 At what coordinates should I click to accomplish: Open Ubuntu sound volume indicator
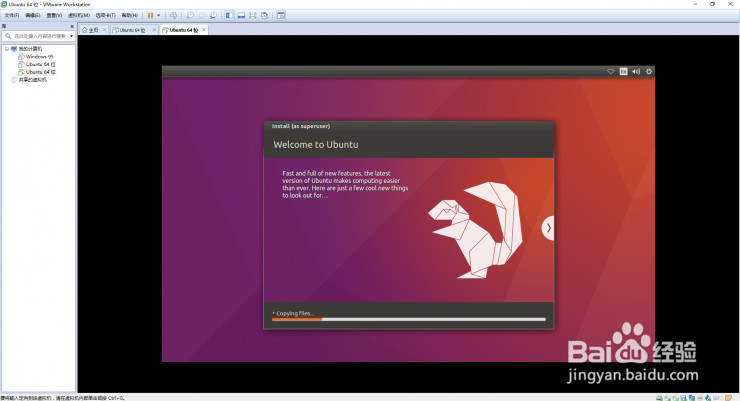point(636,71)
